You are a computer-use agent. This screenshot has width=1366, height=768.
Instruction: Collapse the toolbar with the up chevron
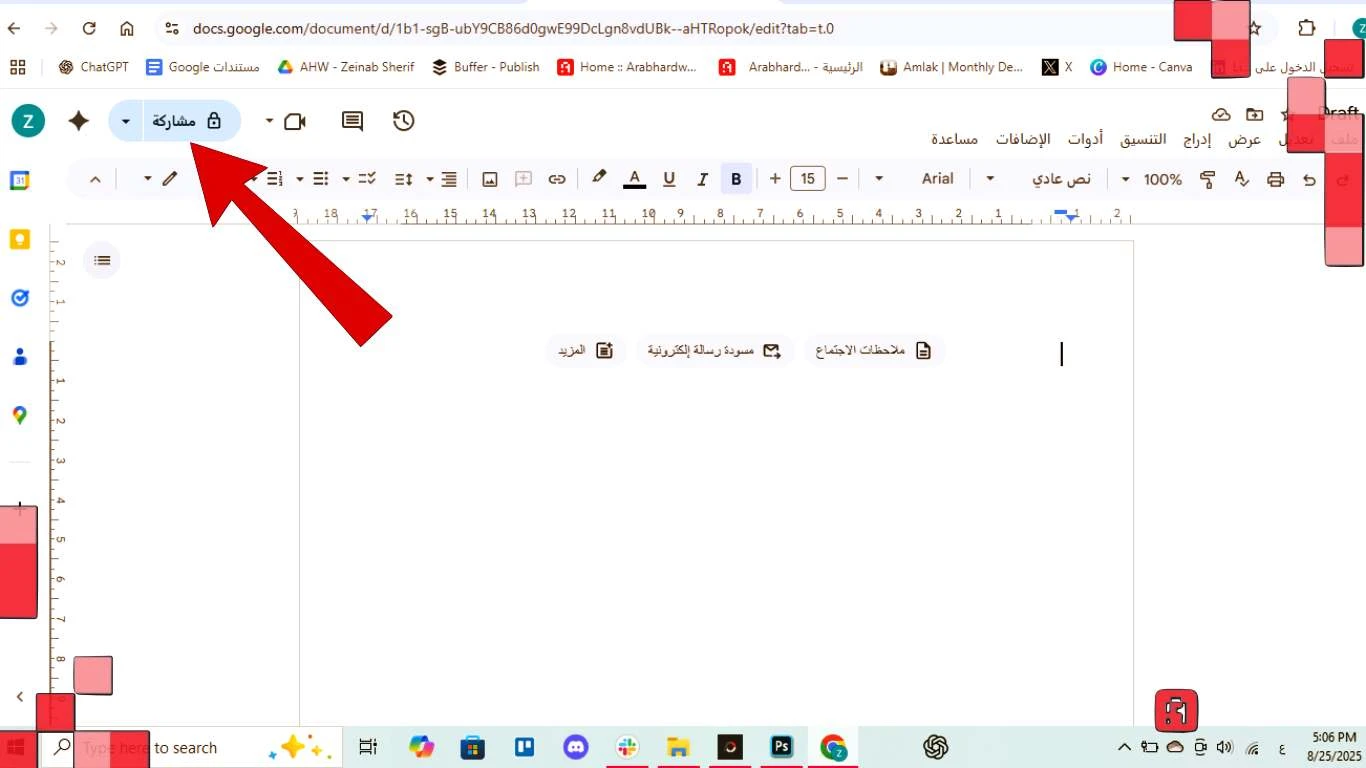tap(95, 179)
